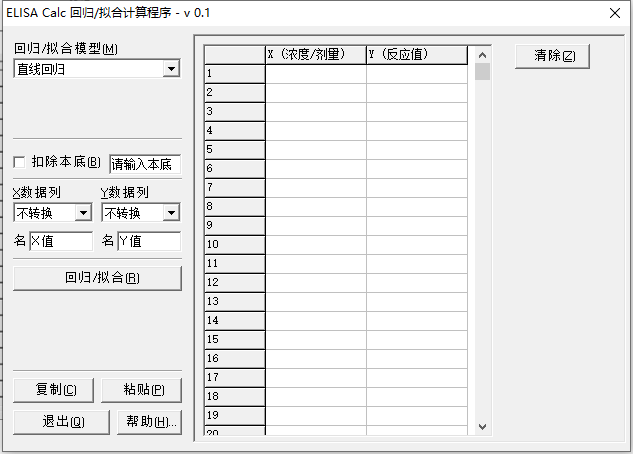The image size is (633, 454).
Task: Select row header 17
Action: tap(235, 377)
